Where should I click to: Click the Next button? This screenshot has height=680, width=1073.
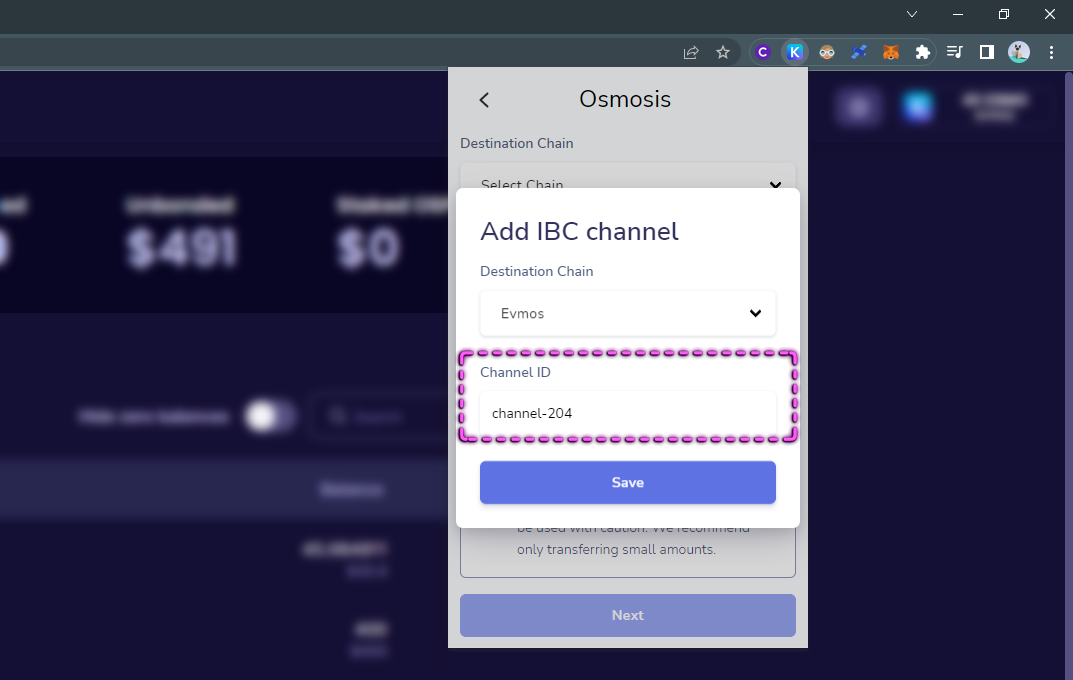[x=628, y=615]
